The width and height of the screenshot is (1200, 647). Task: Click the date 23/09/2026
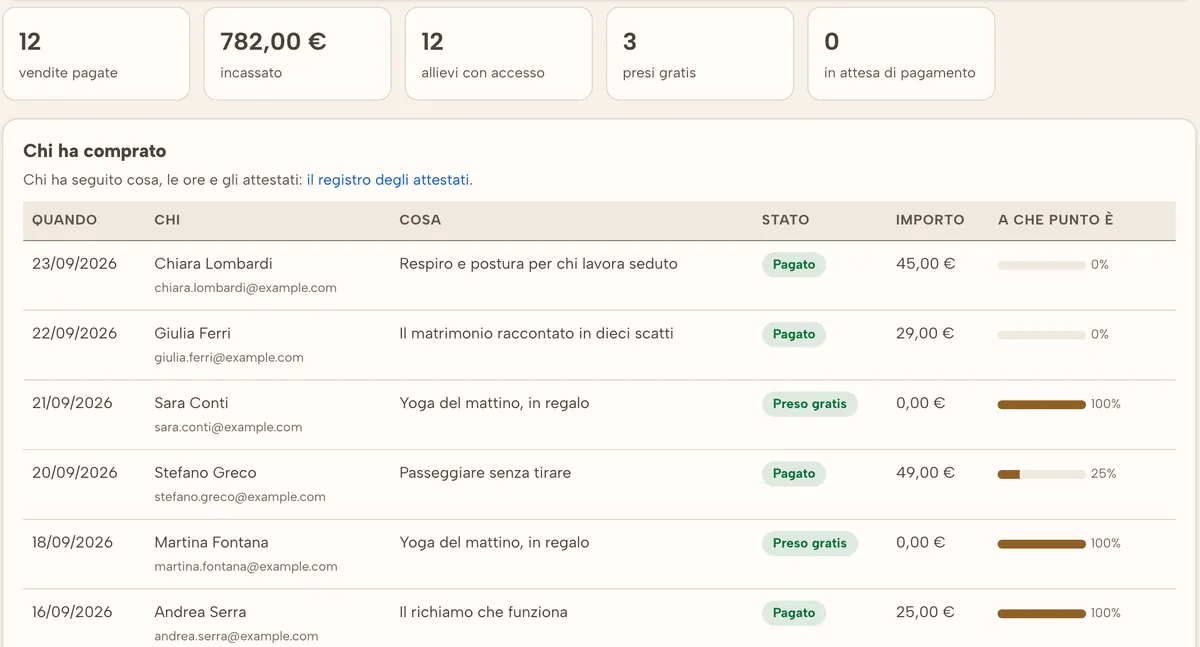click(74, 264)
